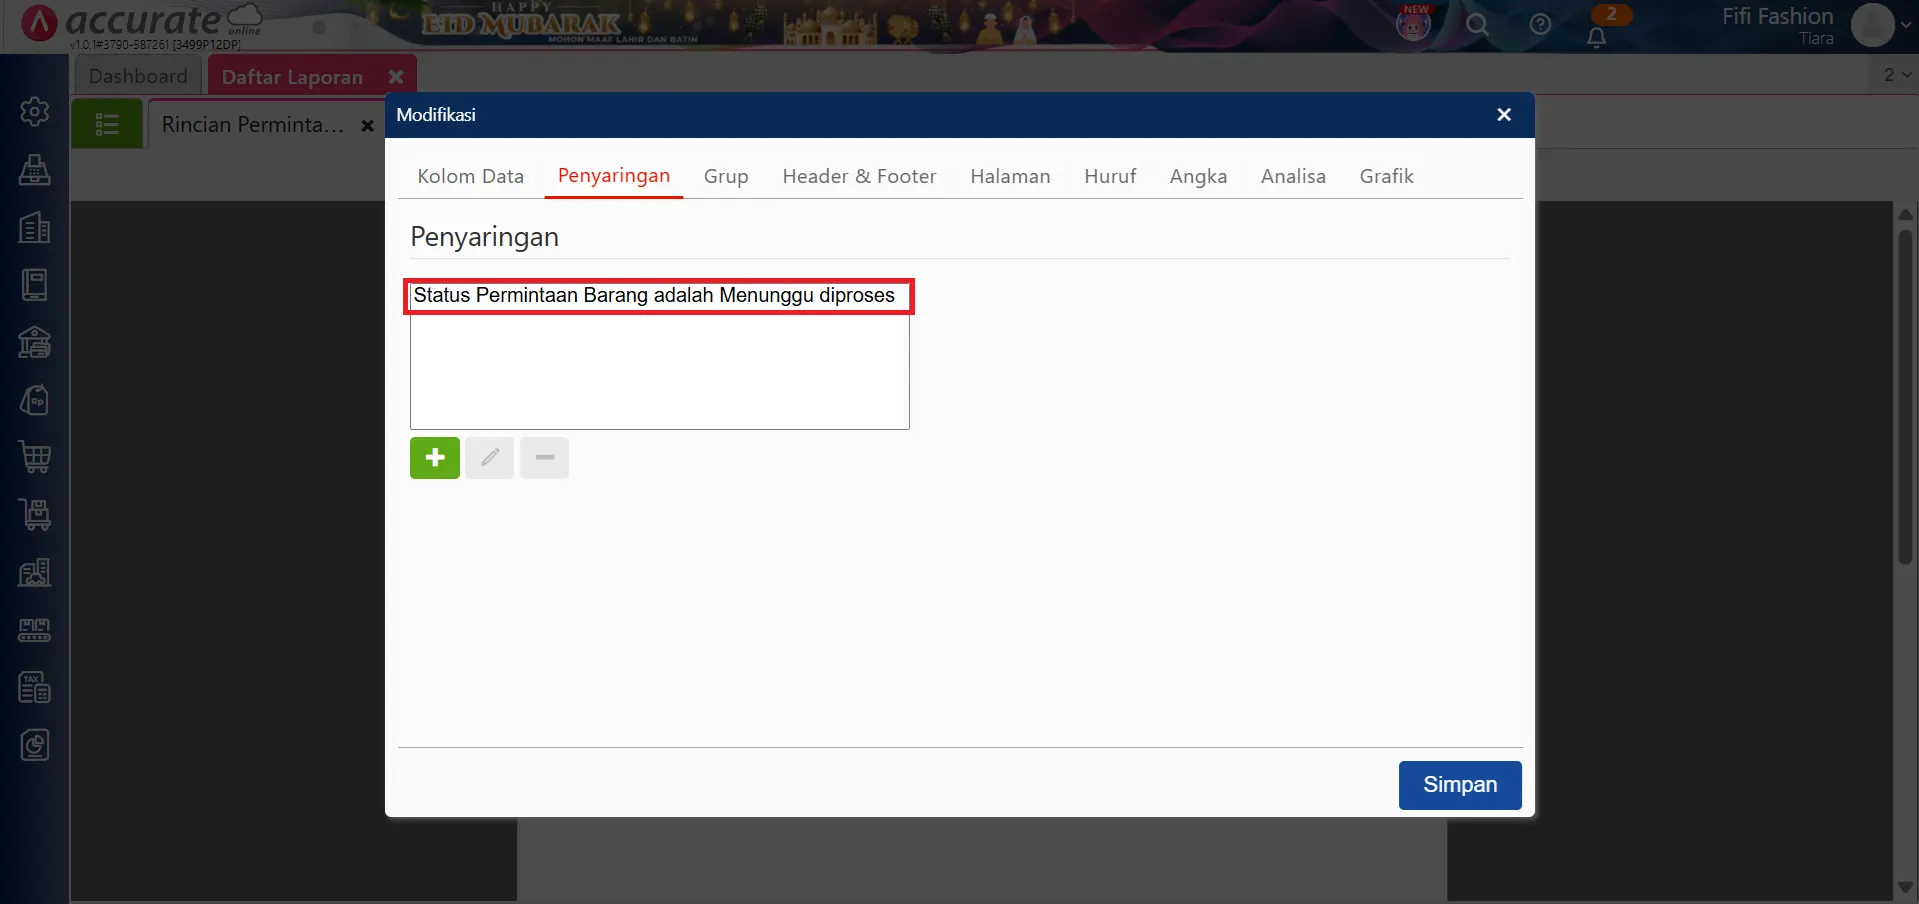Viewport: 1919px width, 904px height.
Task: Close the Modifikasi dialog
Action: point(1504,115)
